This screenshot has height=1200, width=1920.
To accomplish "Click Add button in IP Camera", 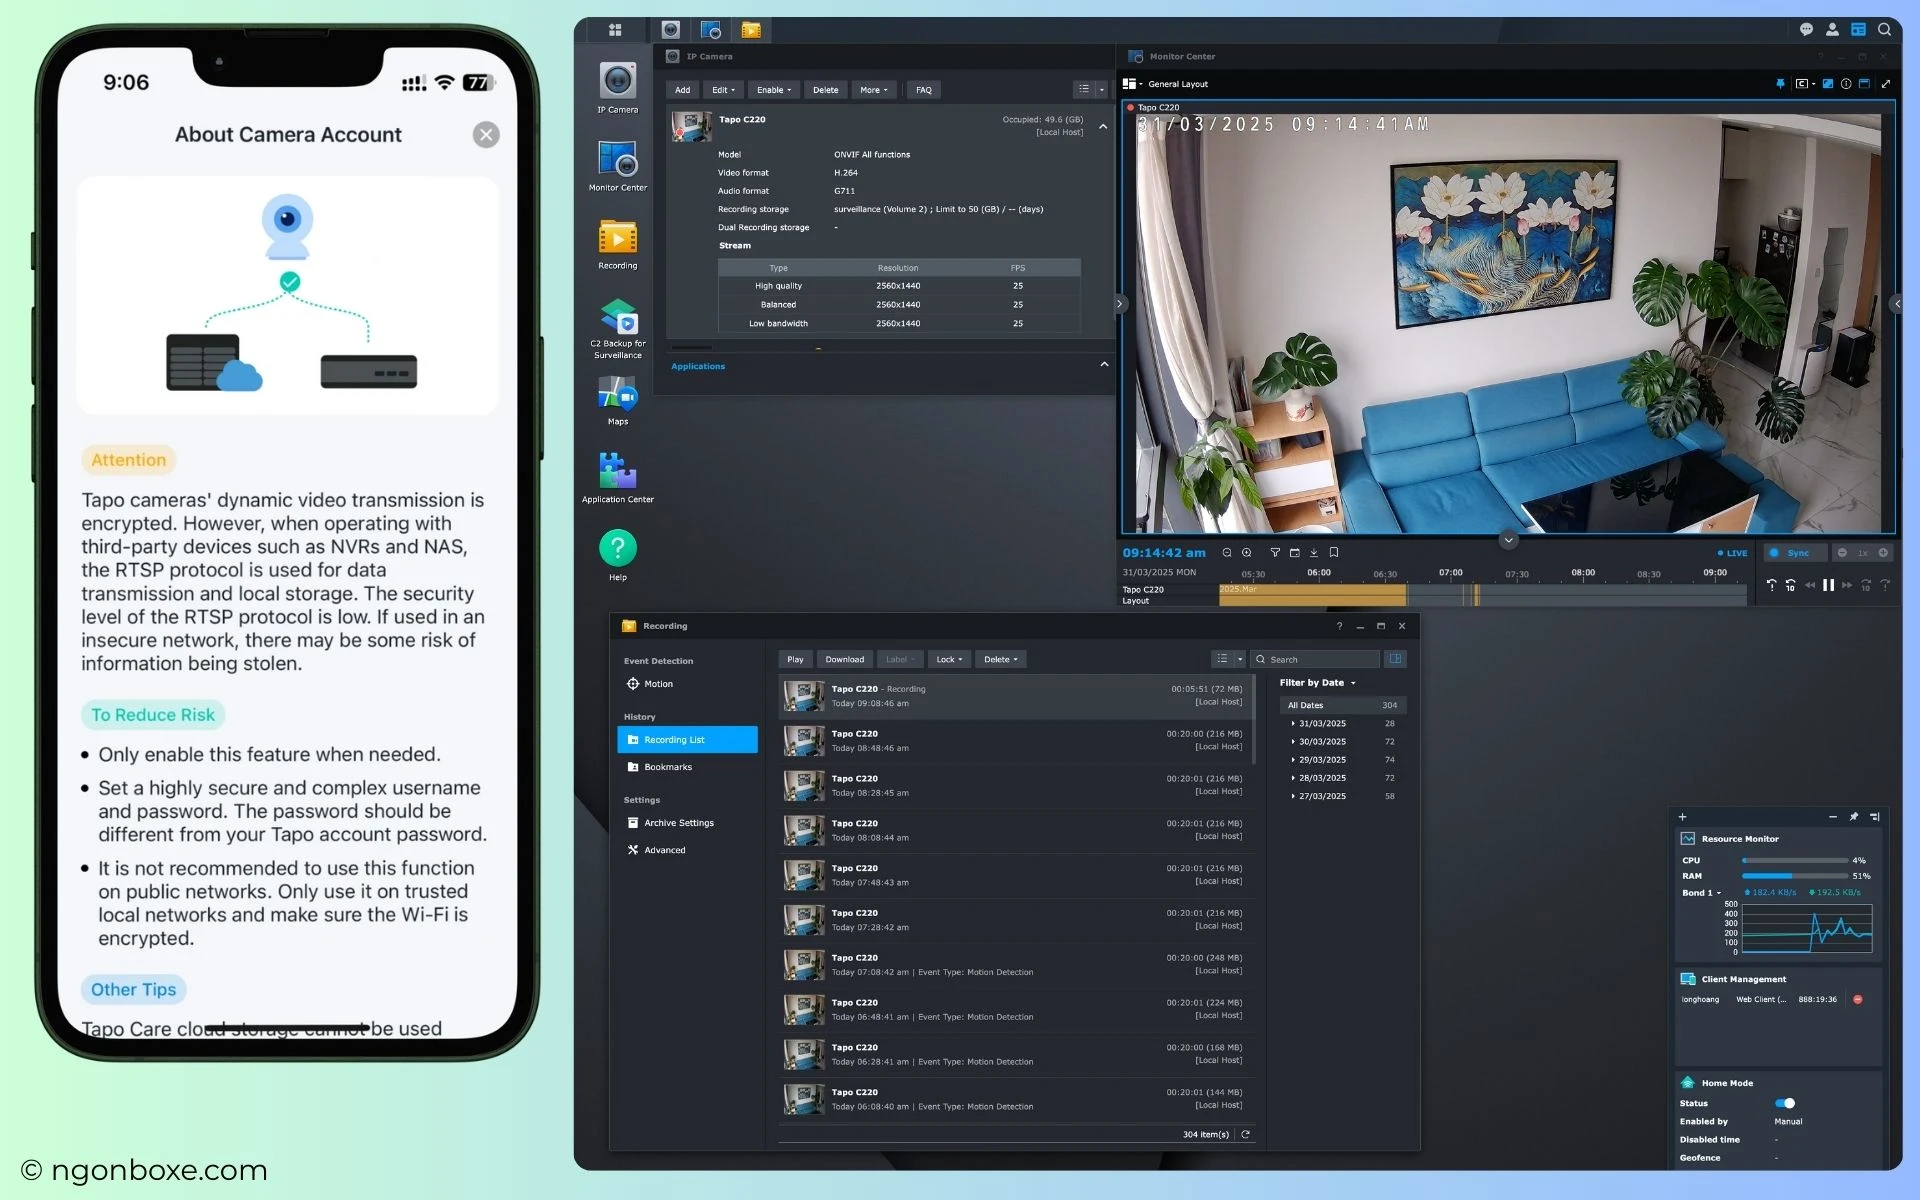I will [x=682, y=90].
